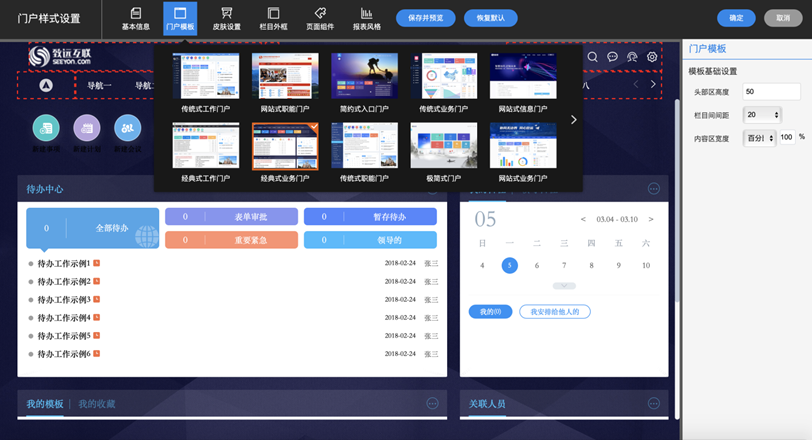Click the settings gear icon in portal header

point(652,57)
